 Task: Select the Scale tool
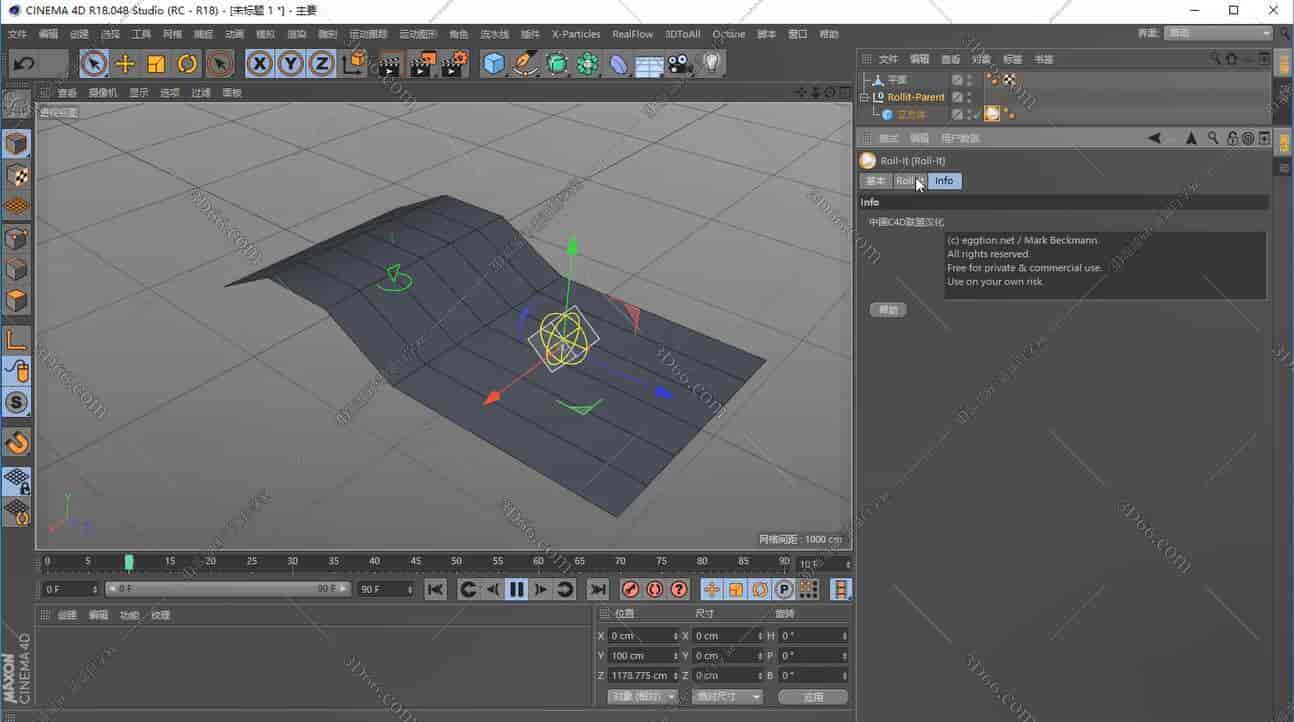tap(155, 64)
